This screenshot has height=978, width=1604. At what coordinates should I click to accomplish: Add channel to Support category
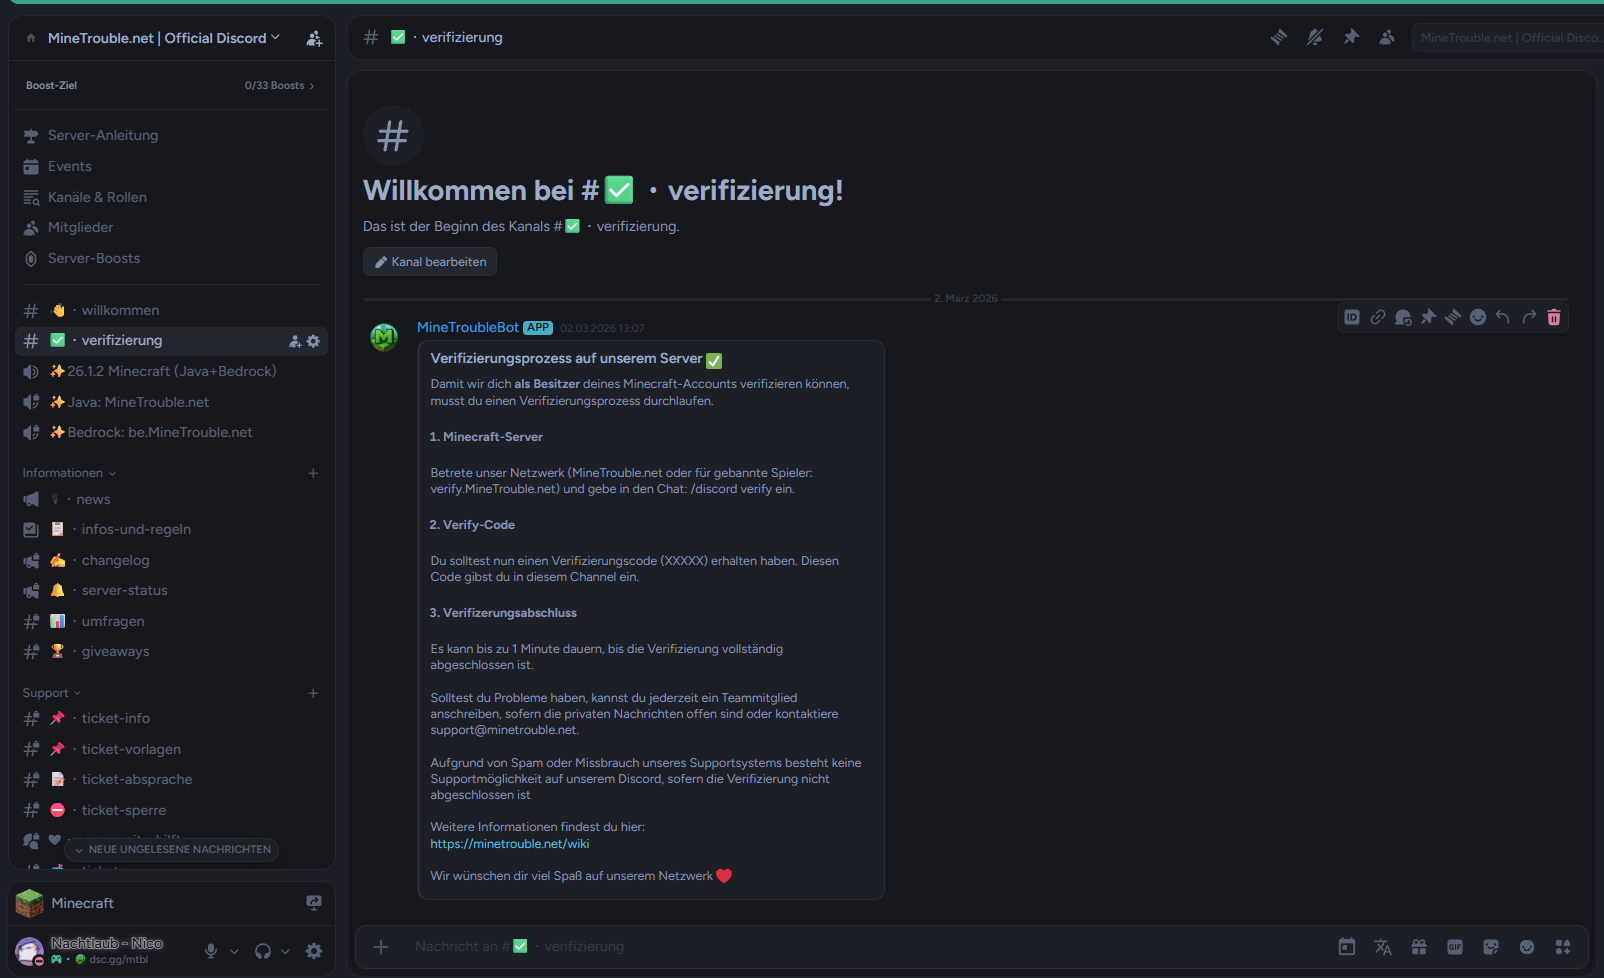click(313, 693)
